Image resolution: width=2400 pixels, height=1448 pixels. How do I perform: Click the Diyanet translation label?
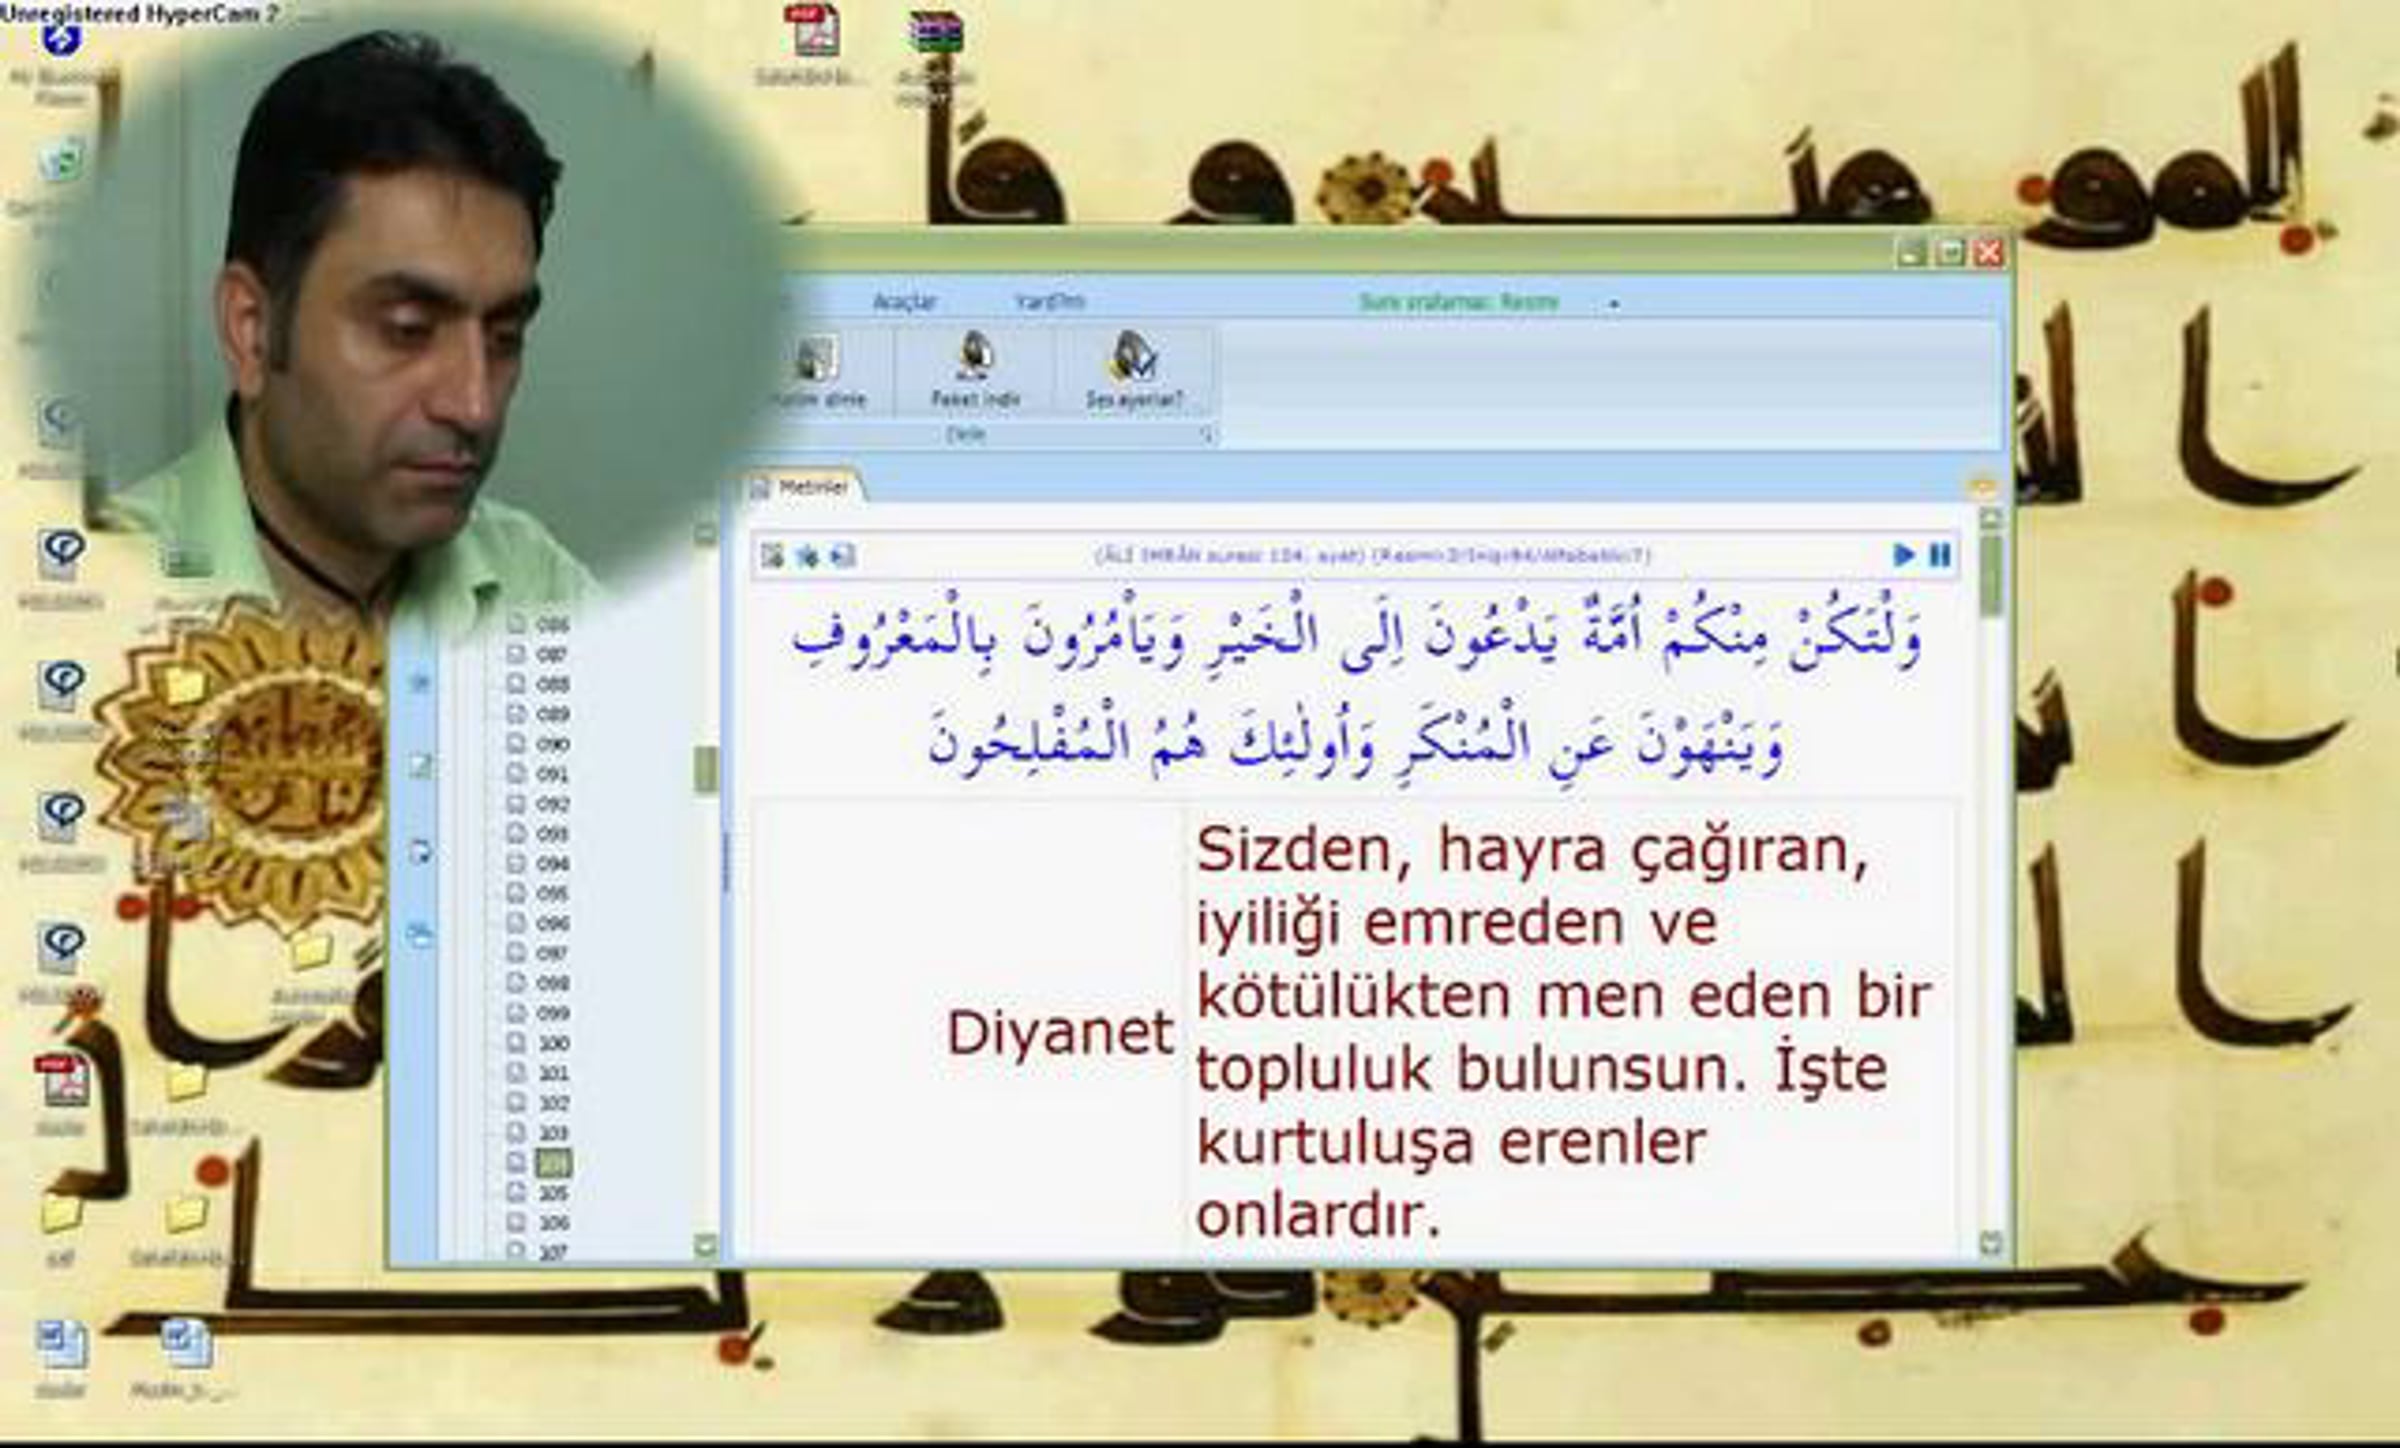click(1060, 1032)
